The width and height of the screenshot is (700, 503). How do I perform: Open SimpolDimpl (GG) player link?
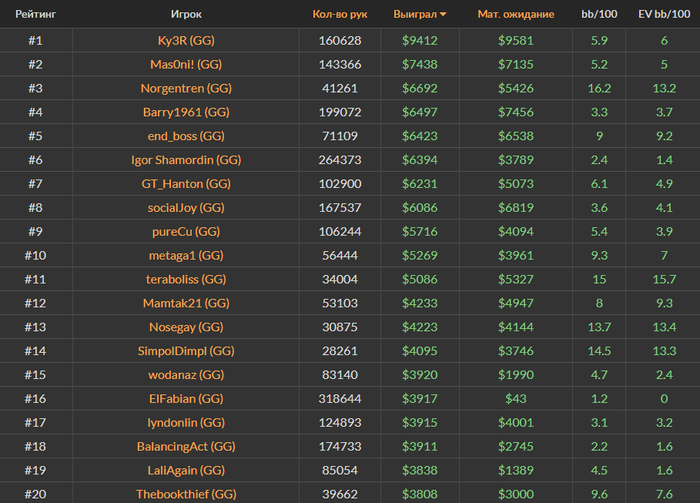coord(186,351)
